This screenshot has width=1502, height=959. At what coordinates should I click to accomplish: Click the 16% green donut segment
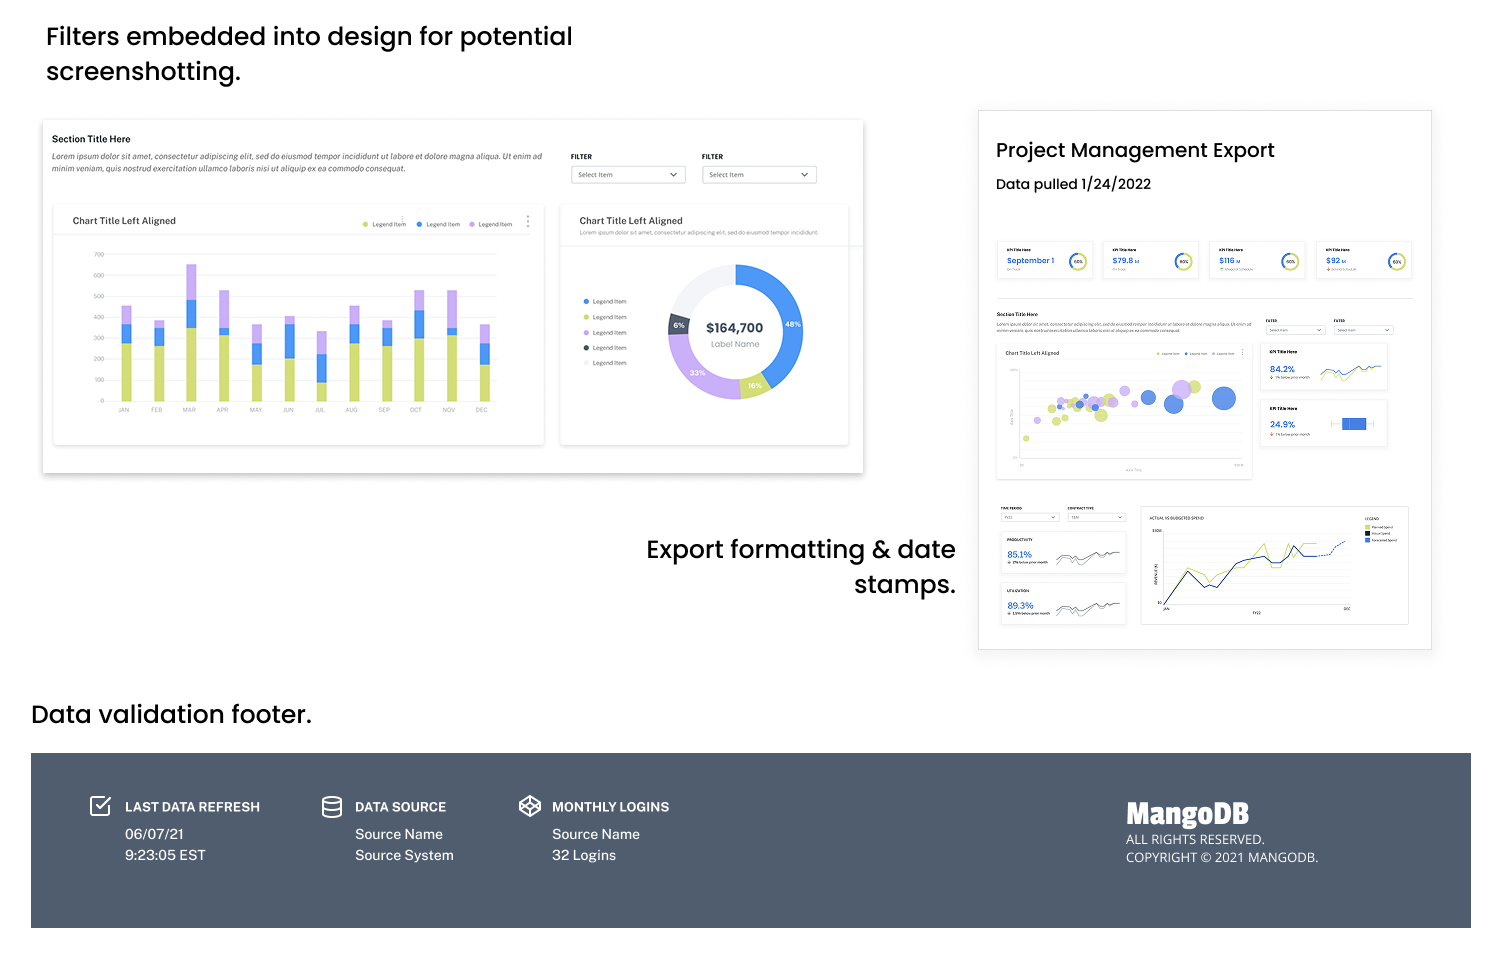pyautogui.click(x=755, y=386)
